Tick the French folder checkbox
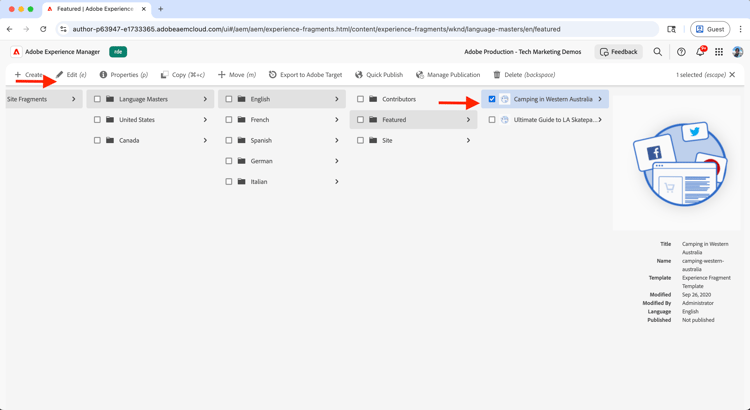 (229, 120)
